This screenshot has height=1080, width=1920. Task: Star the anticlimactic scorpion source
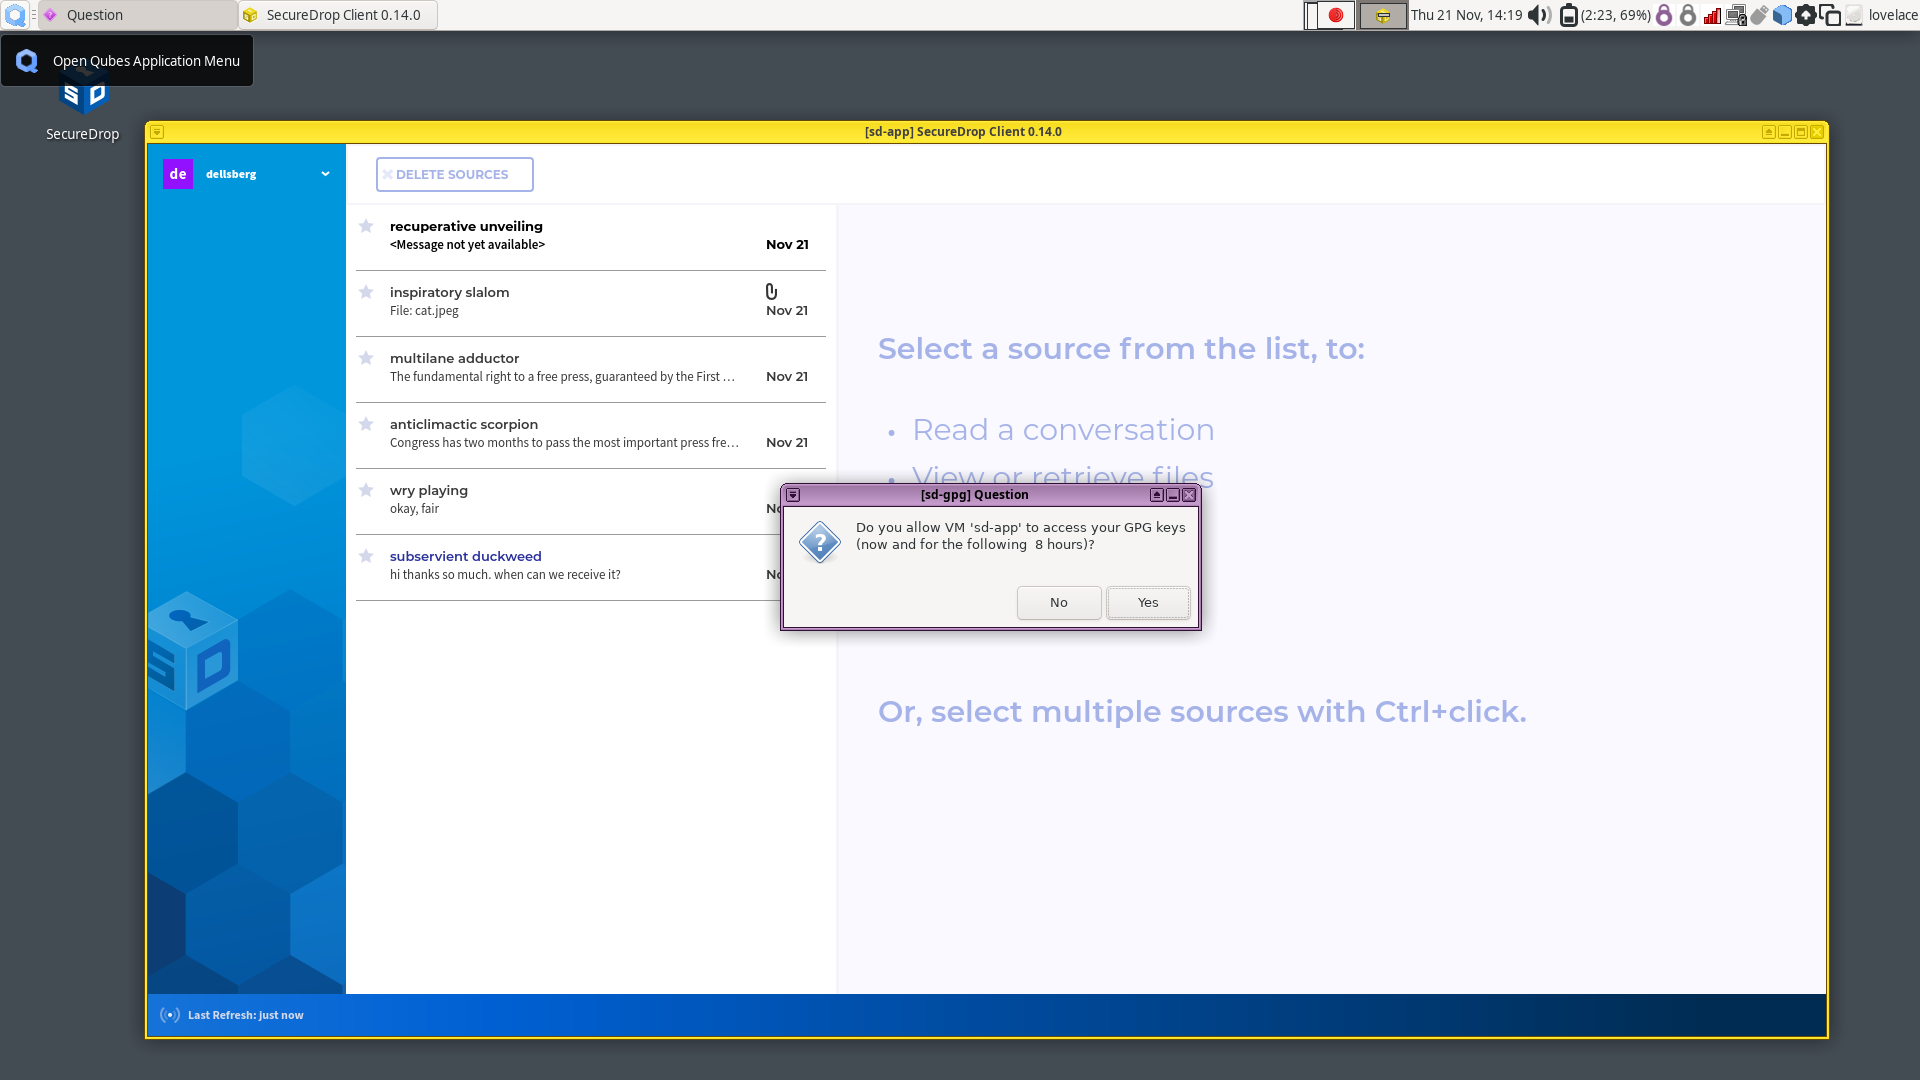point(366,424)
